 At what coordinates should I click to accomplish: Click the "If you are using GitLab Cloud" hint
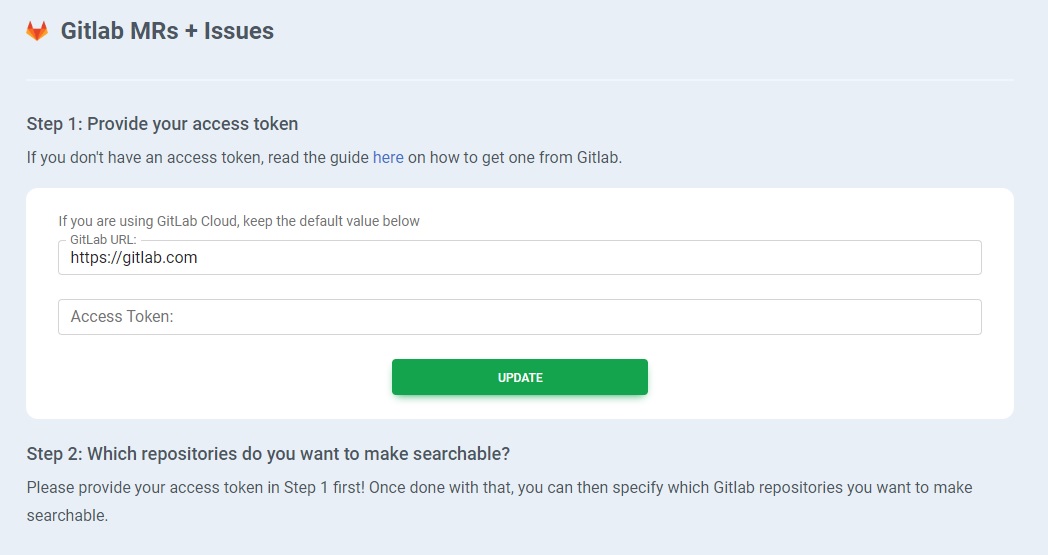[146, 221]
